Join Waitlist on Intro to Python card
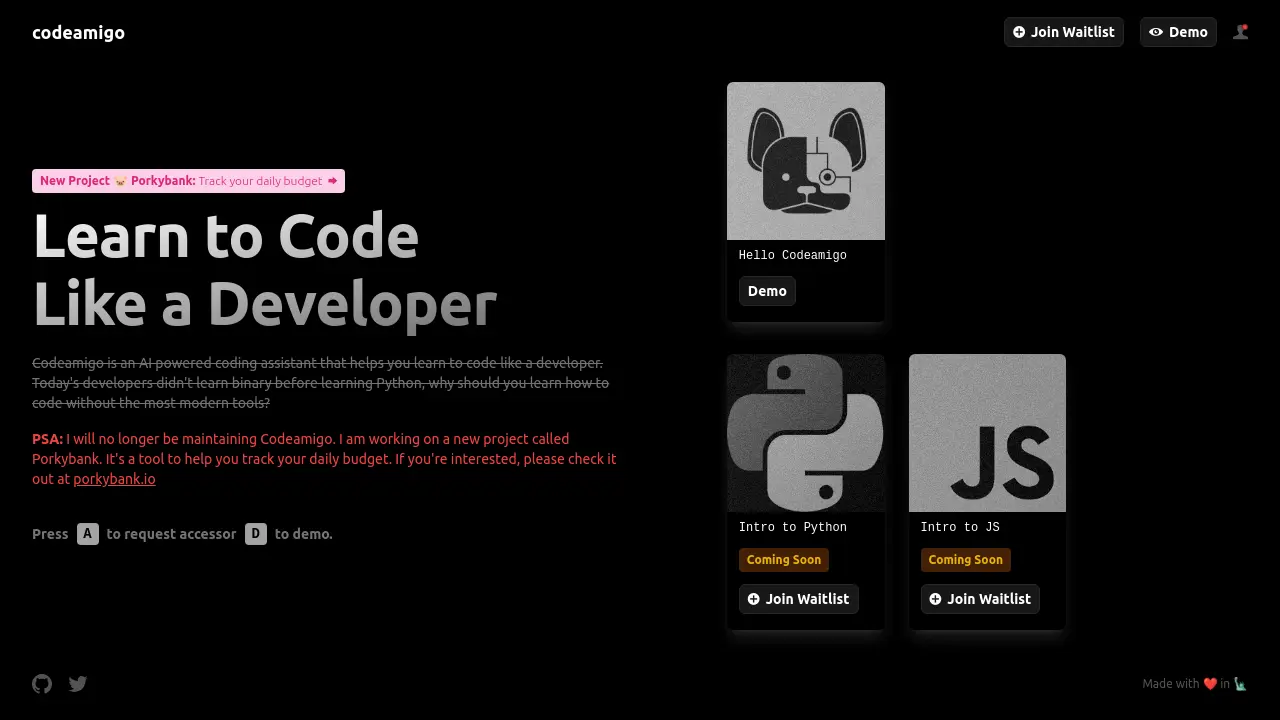This screenshot has width=1280, height=720. [798, 599]
